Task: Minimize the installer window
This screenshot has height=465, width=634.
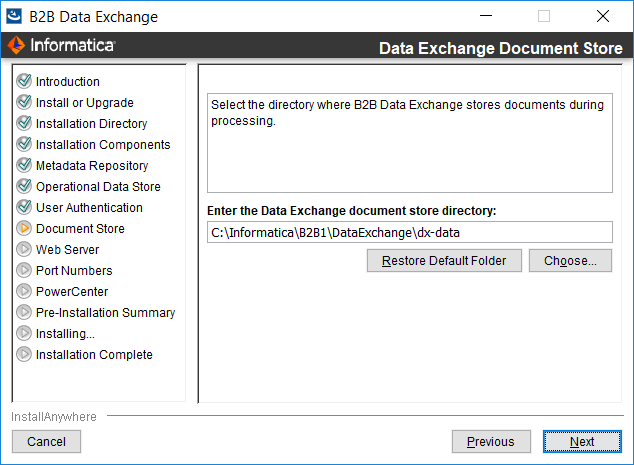Action: (486, 16)
